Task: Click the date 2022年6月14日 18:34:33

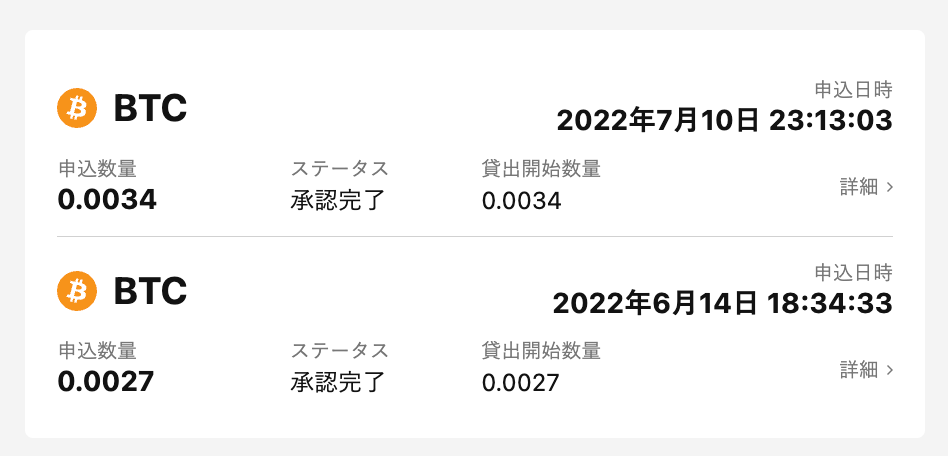Action: pyautogui.click(x=722, y=303)
